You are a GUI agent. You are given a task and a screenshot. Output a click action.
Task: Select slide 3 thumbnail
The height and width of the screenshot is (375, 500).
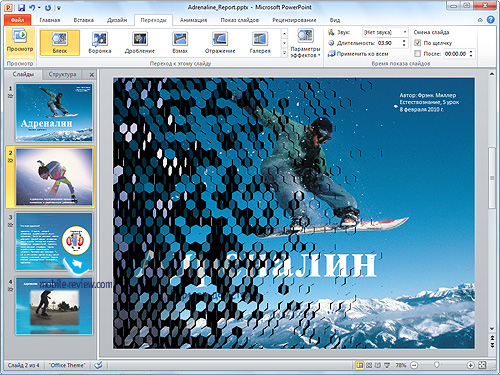pos(54,242)
